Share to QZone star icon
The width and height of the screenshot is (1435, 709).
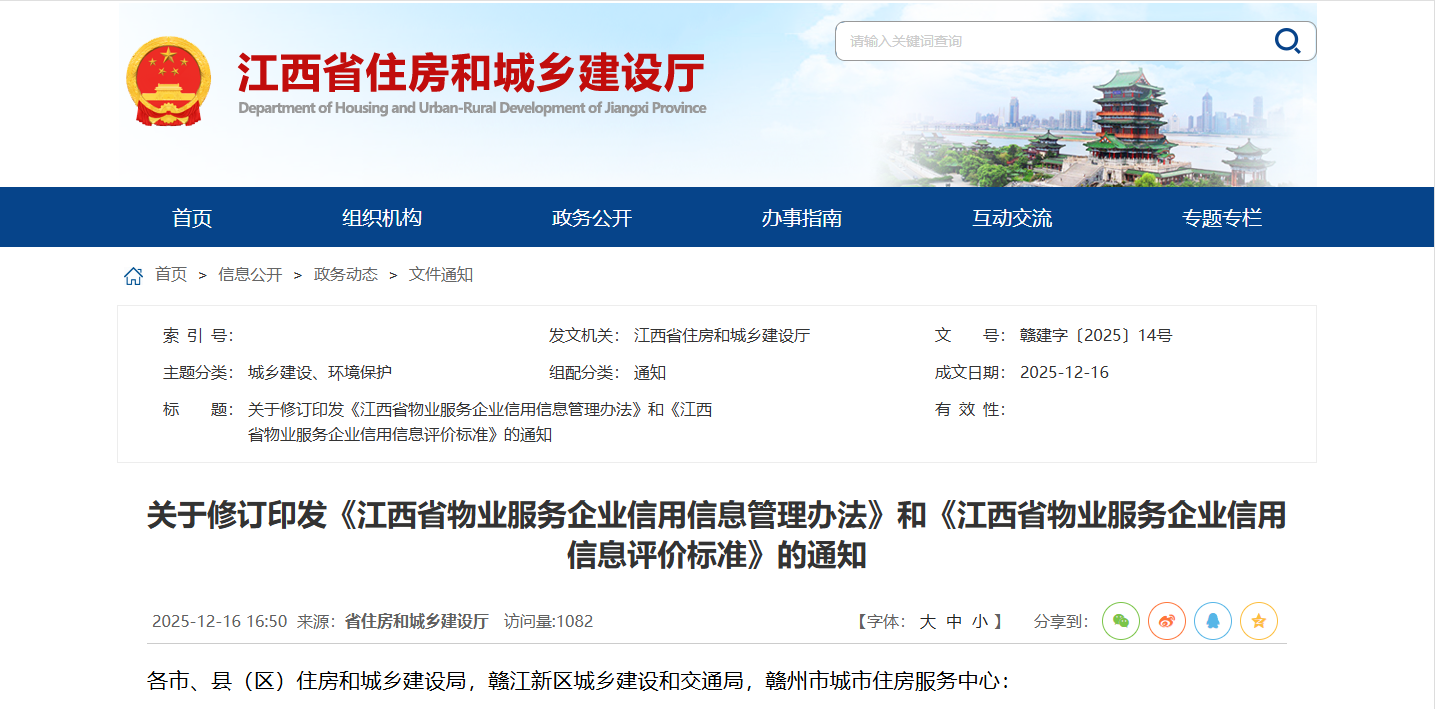click(1259, 621)
